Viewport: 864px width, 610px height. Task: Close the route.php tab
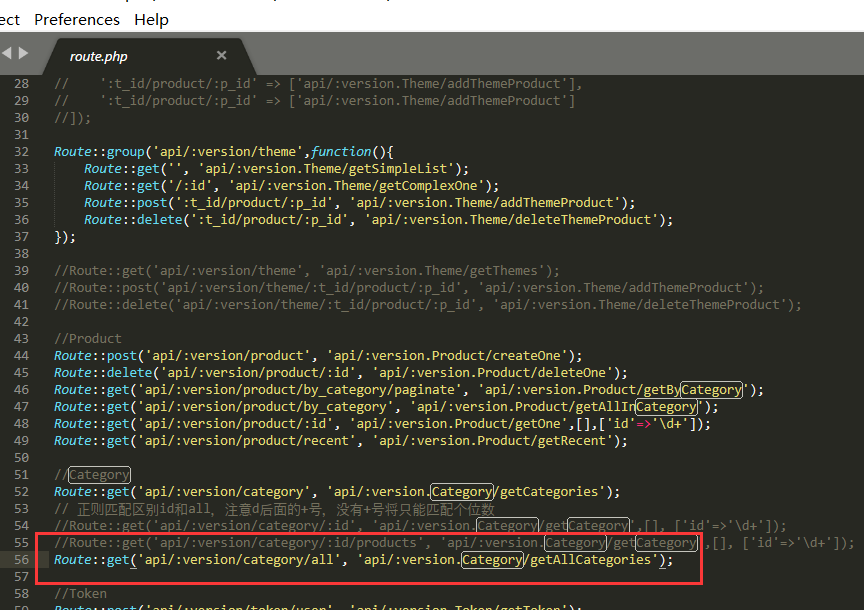[222, 55]
